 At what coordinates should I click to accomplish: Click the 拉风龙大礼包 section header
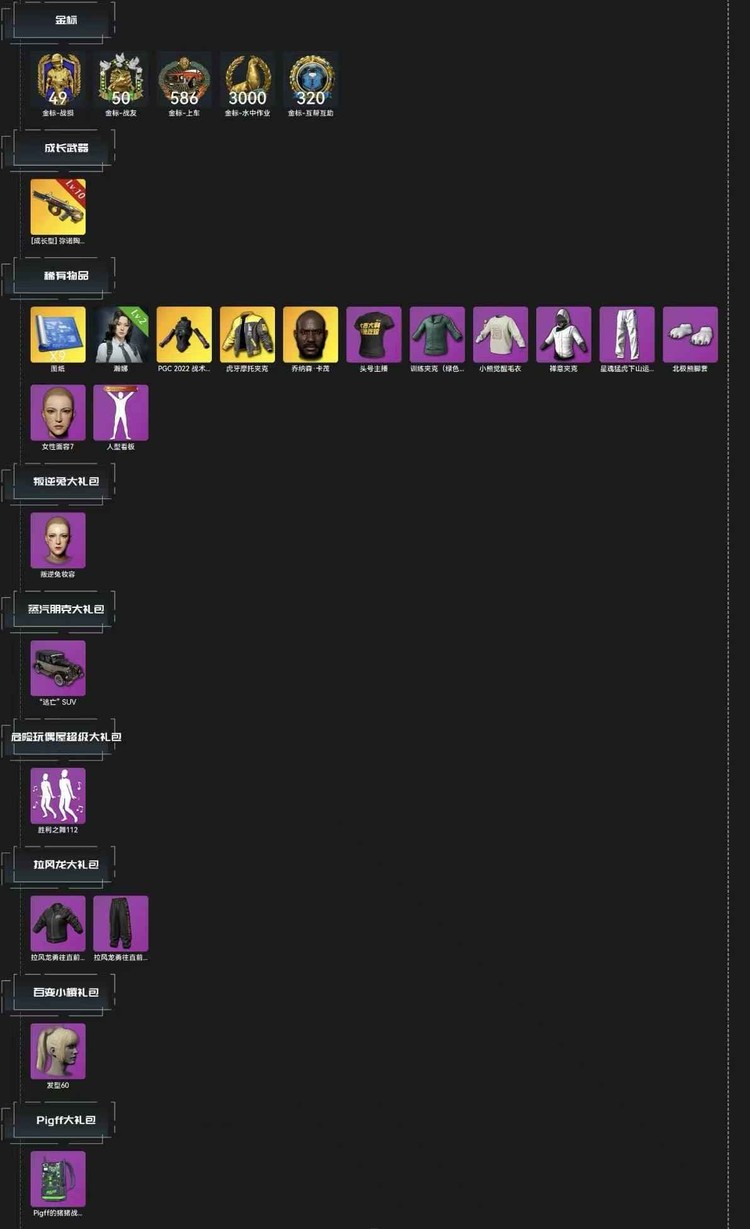click(65, 864)
